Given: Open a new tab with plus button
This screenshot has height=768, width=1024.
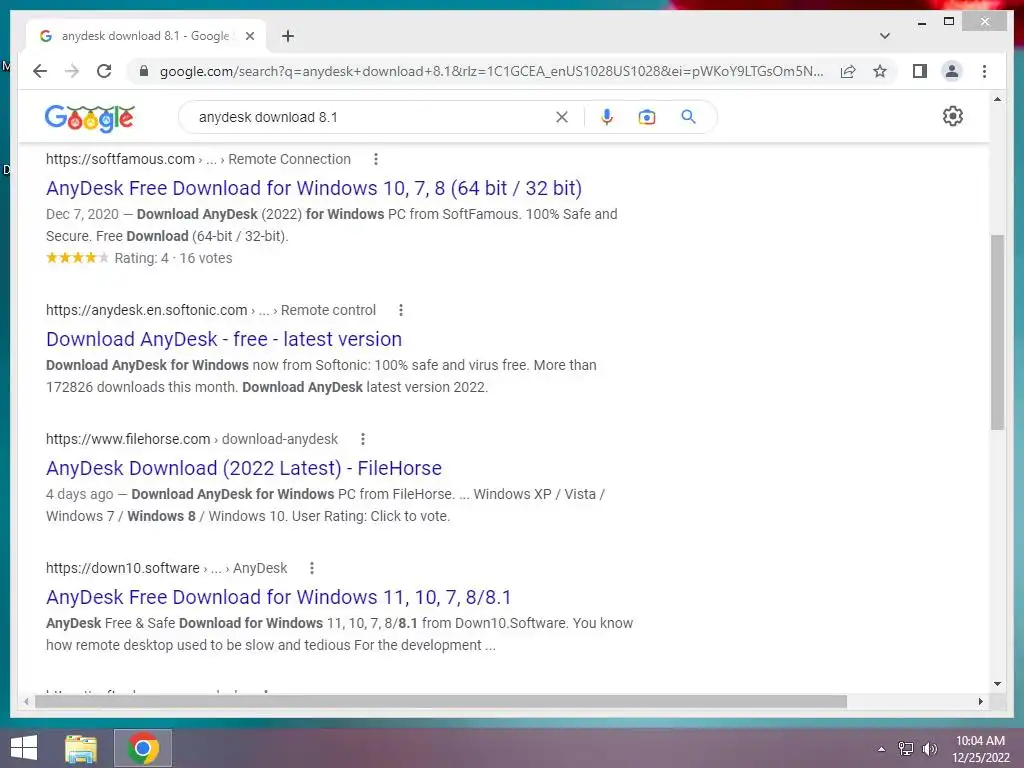Looking at the screenshot, I should (288, 36).
